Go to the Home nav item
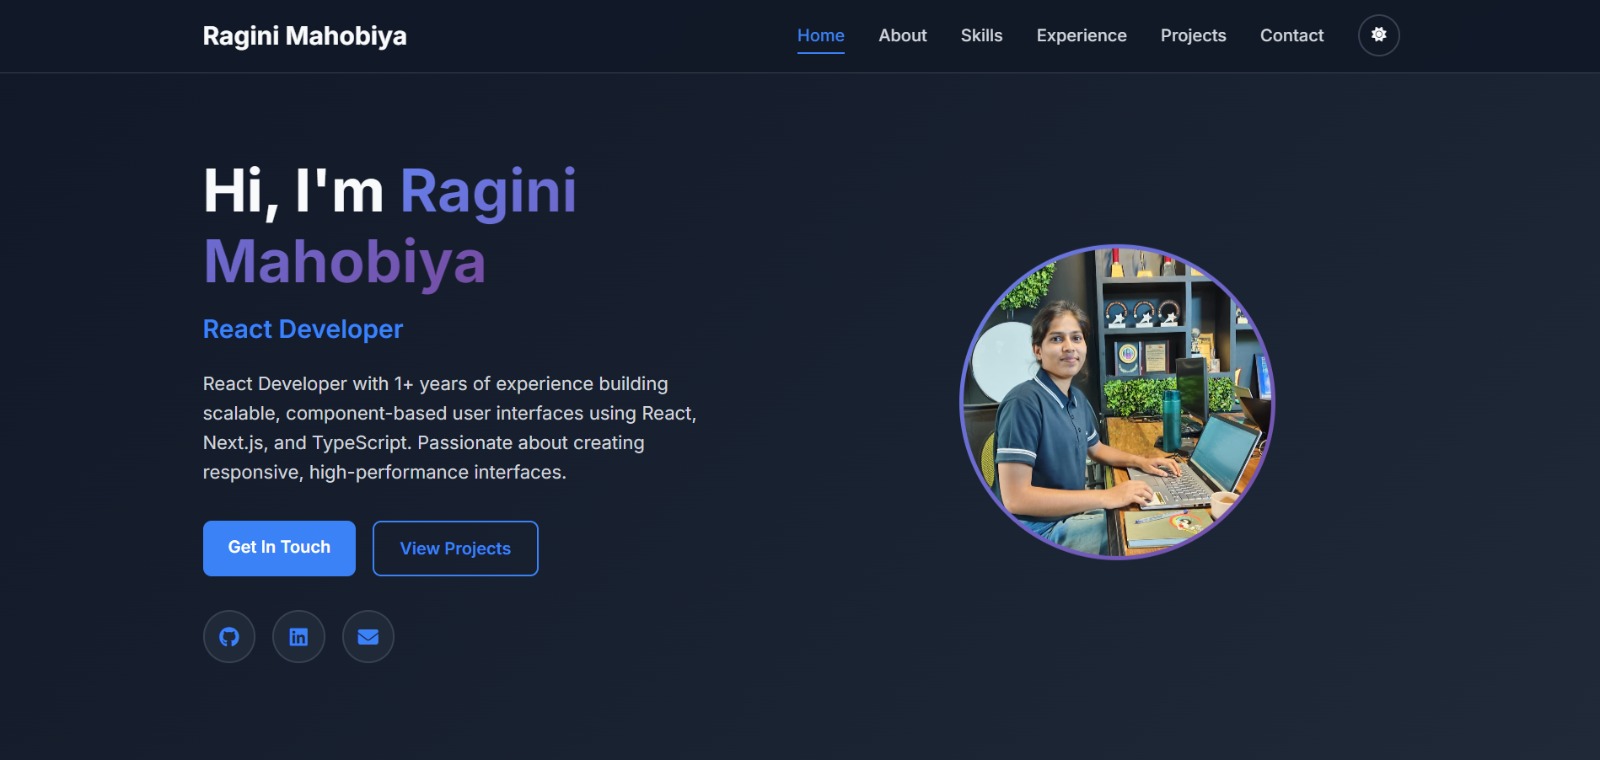This screenshot has height=760, width=1600. tap(821, 35)
